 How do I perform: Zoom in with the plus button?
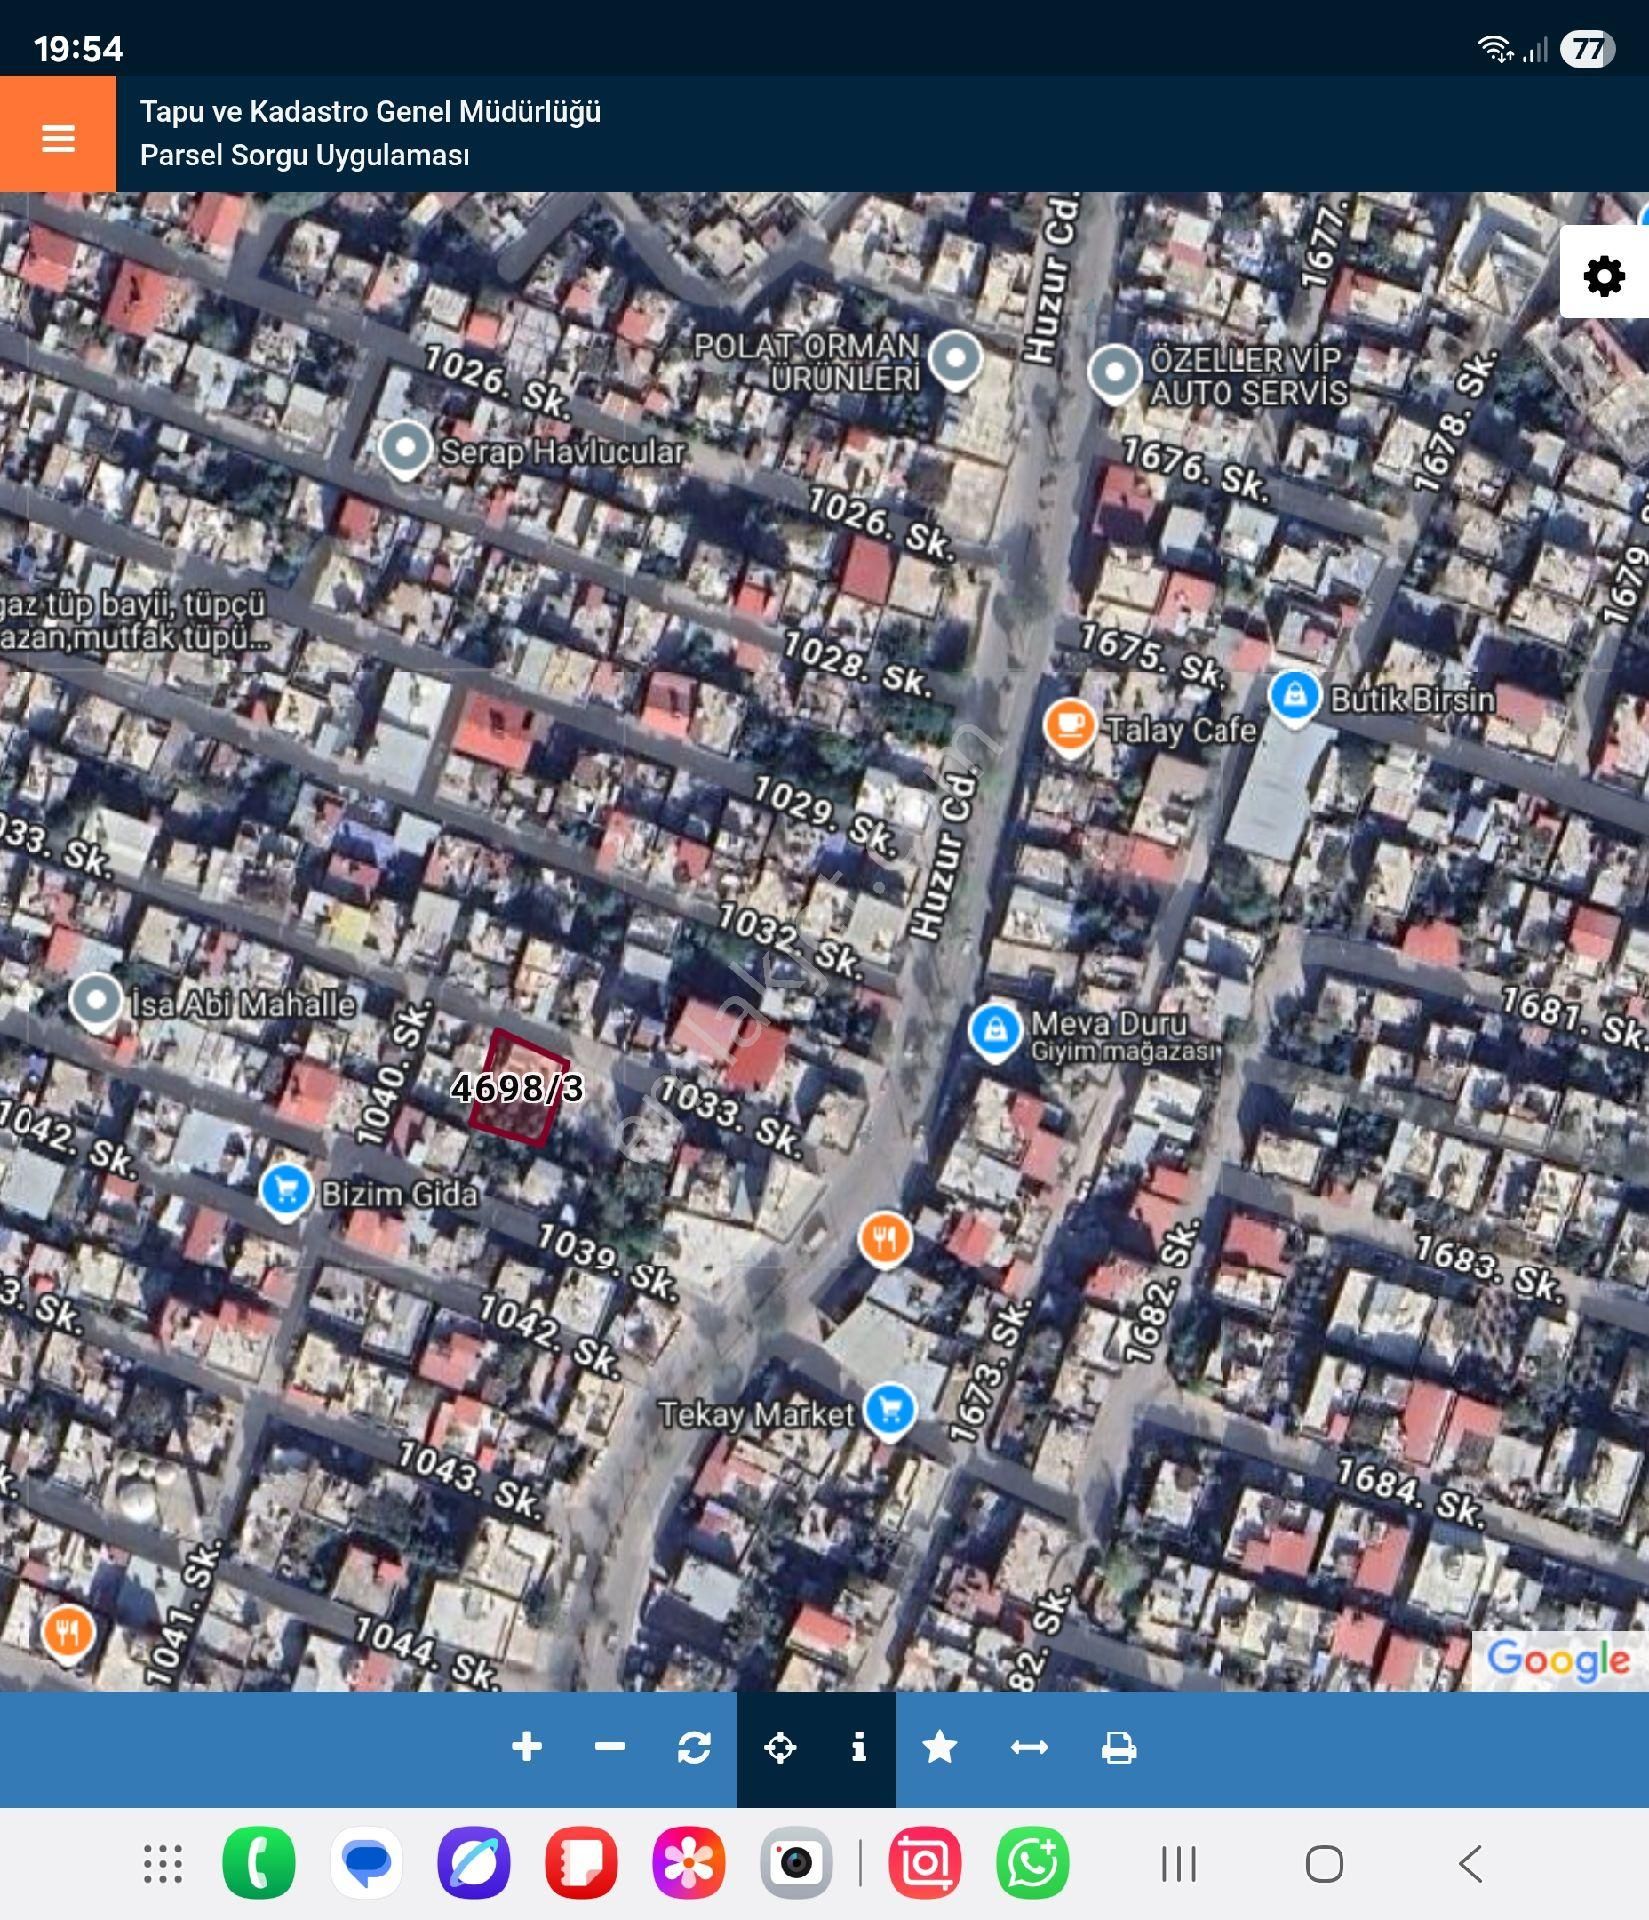click(x=527, y=1747)
